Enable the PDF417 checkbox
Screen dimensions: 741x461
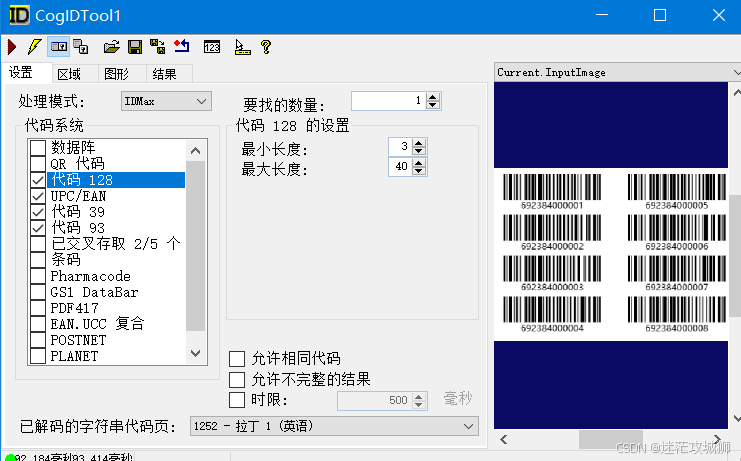[38, 308]
